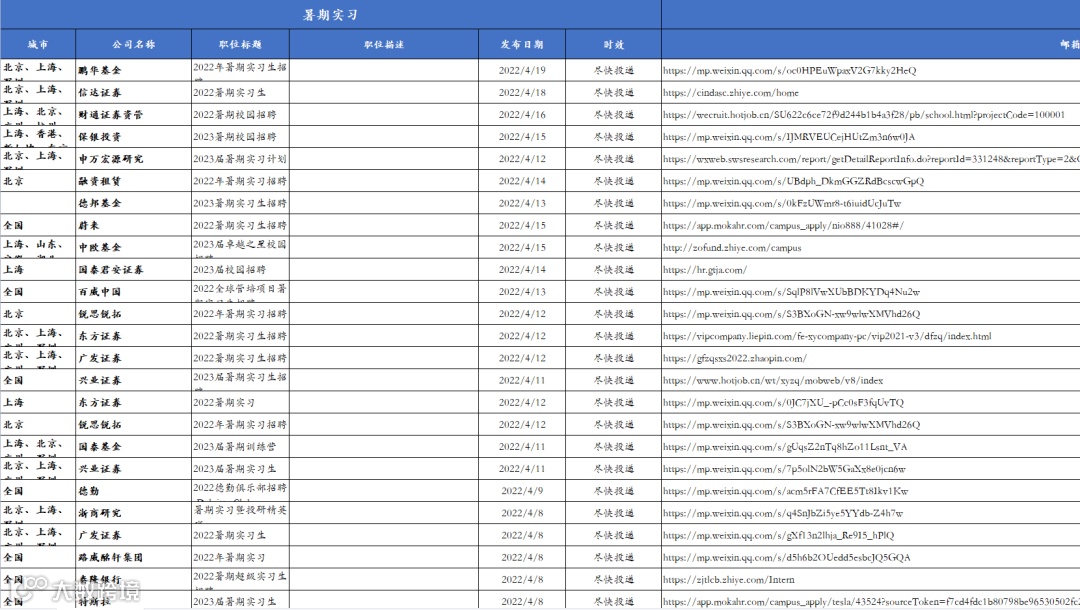
Task: Select the 德勤 company cell
Action: [134, 491]
